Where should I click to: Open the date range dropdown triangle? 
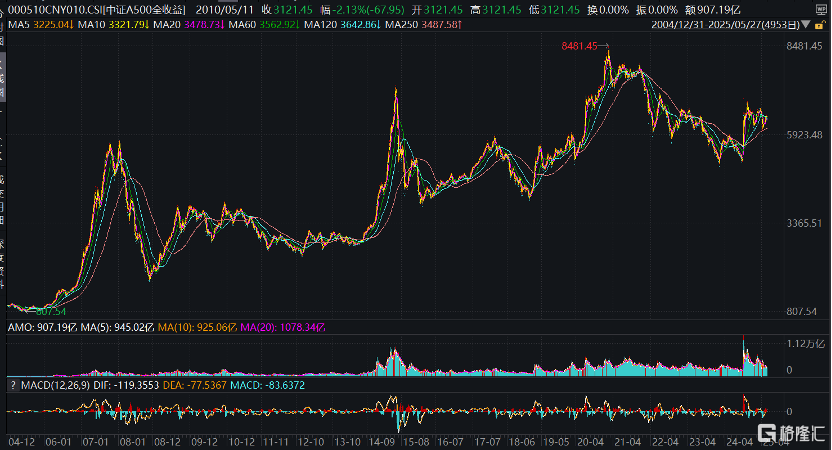806,25
